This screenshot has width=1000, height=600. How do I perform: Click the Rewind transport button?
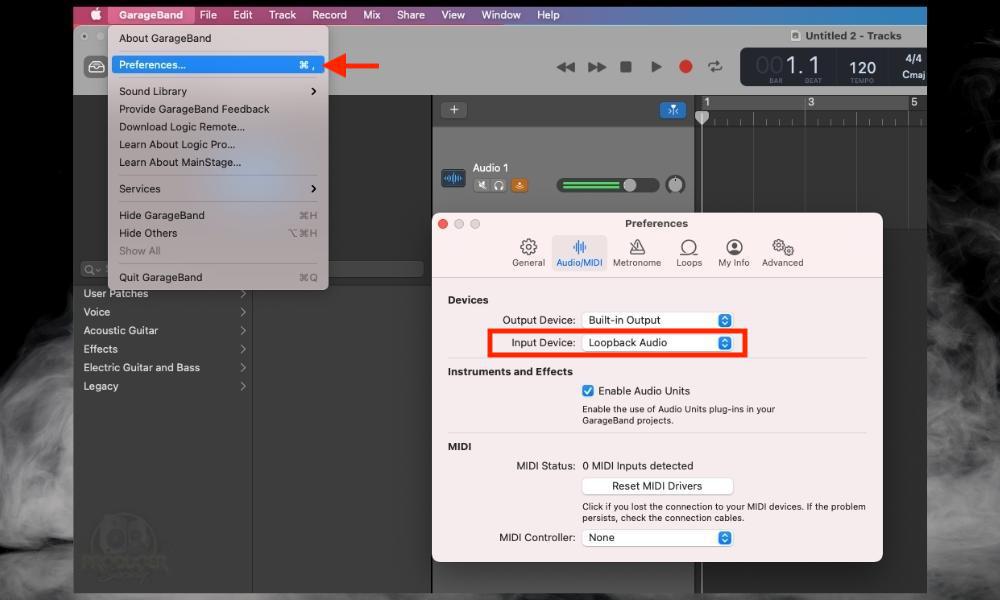click(566, 67)
